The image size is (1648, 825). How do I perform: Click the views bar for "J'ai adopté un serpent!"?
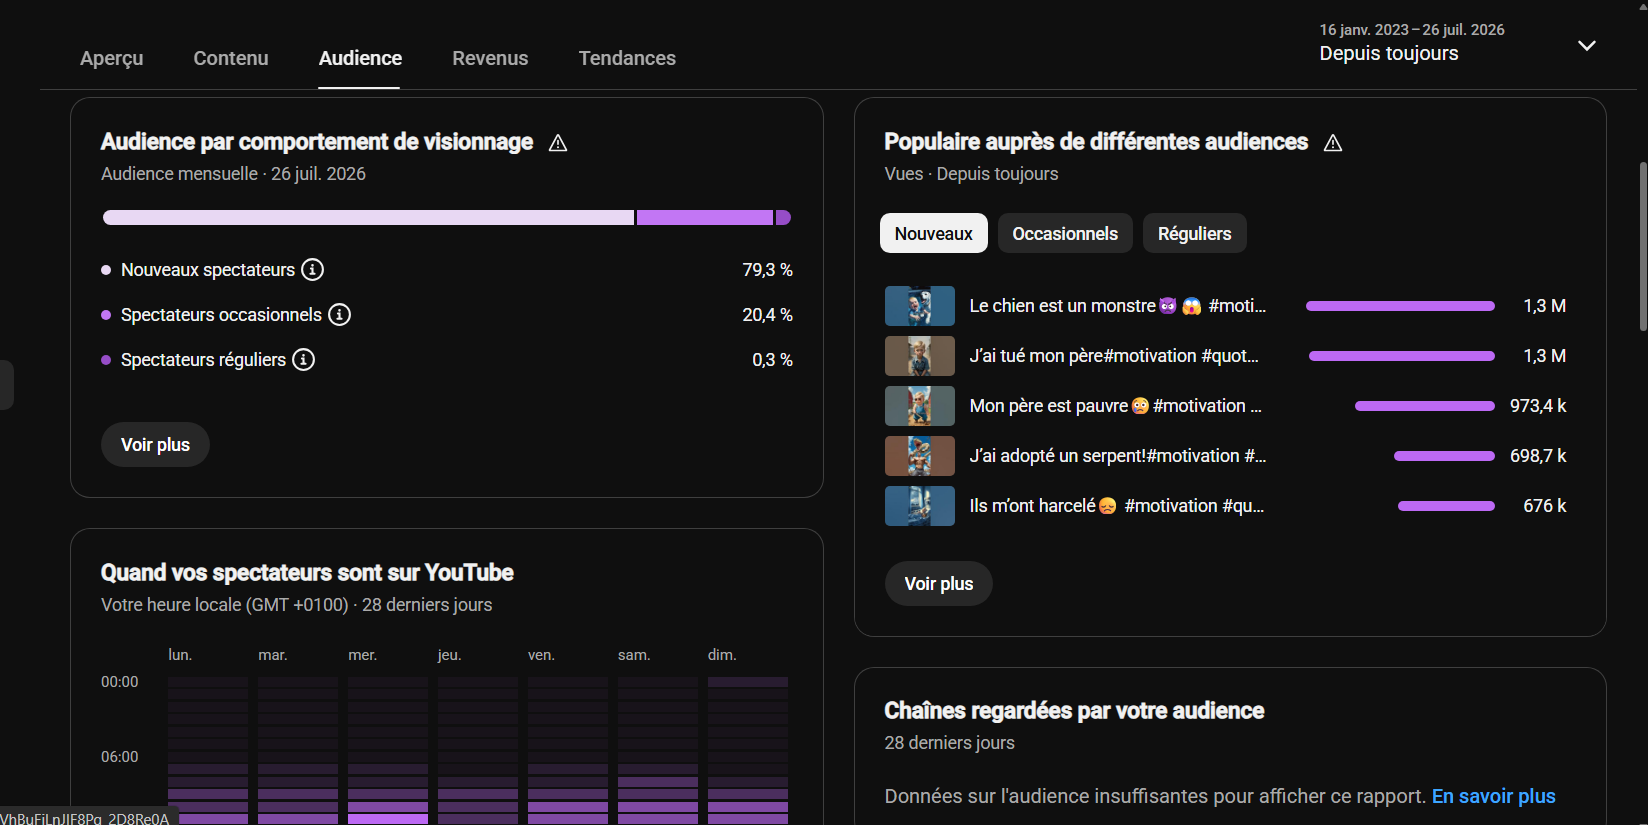click(1444, 456)
